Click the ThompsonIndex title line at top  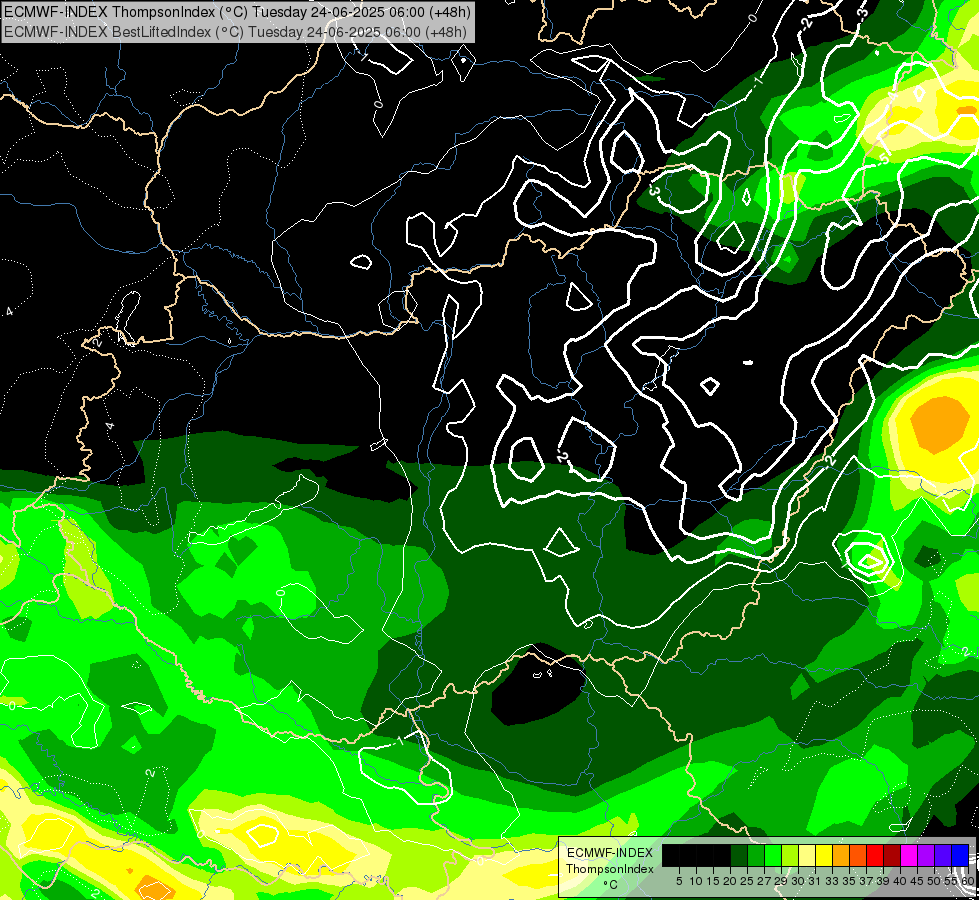click(237, 11)
